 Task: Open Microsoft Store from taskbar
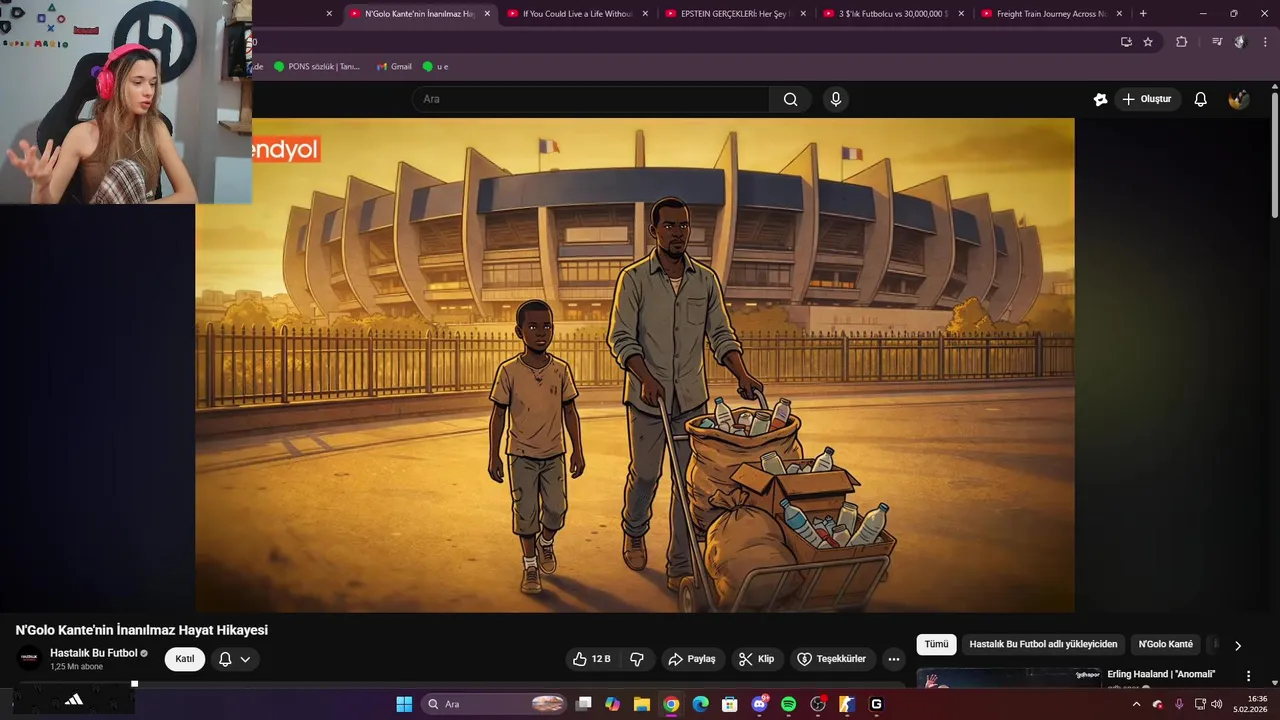coord(730,704)
